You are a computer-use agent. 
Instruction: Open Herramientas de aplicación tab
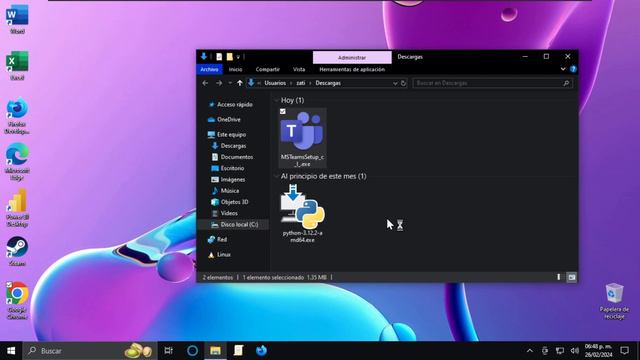tap(352, 69)
